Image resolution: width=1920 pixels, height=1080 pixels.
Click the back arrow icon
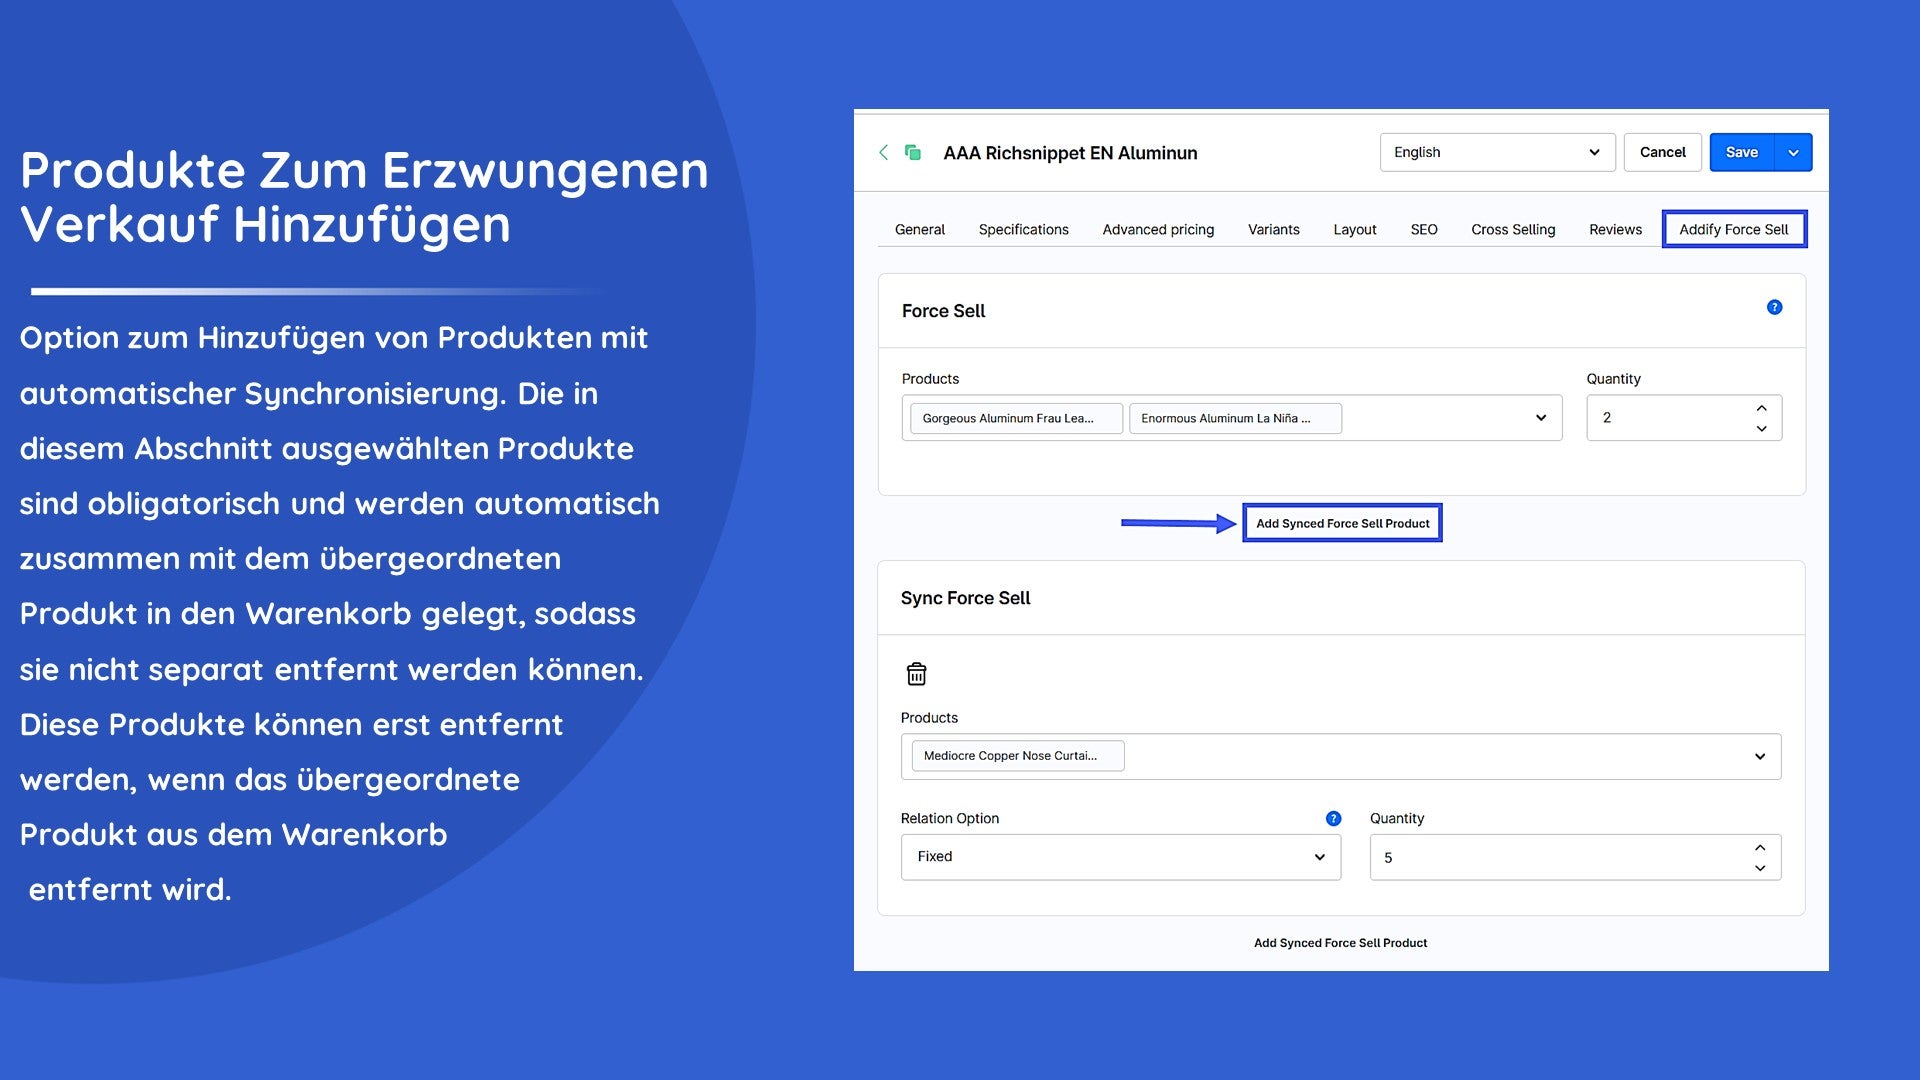point(883,152)
